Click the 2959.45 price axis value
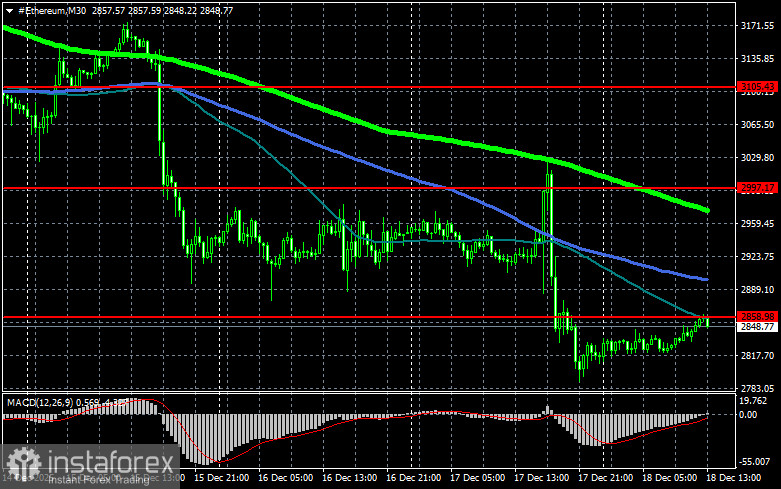The height and width of the screenshot is (489, 781). (x=758, y=224)
